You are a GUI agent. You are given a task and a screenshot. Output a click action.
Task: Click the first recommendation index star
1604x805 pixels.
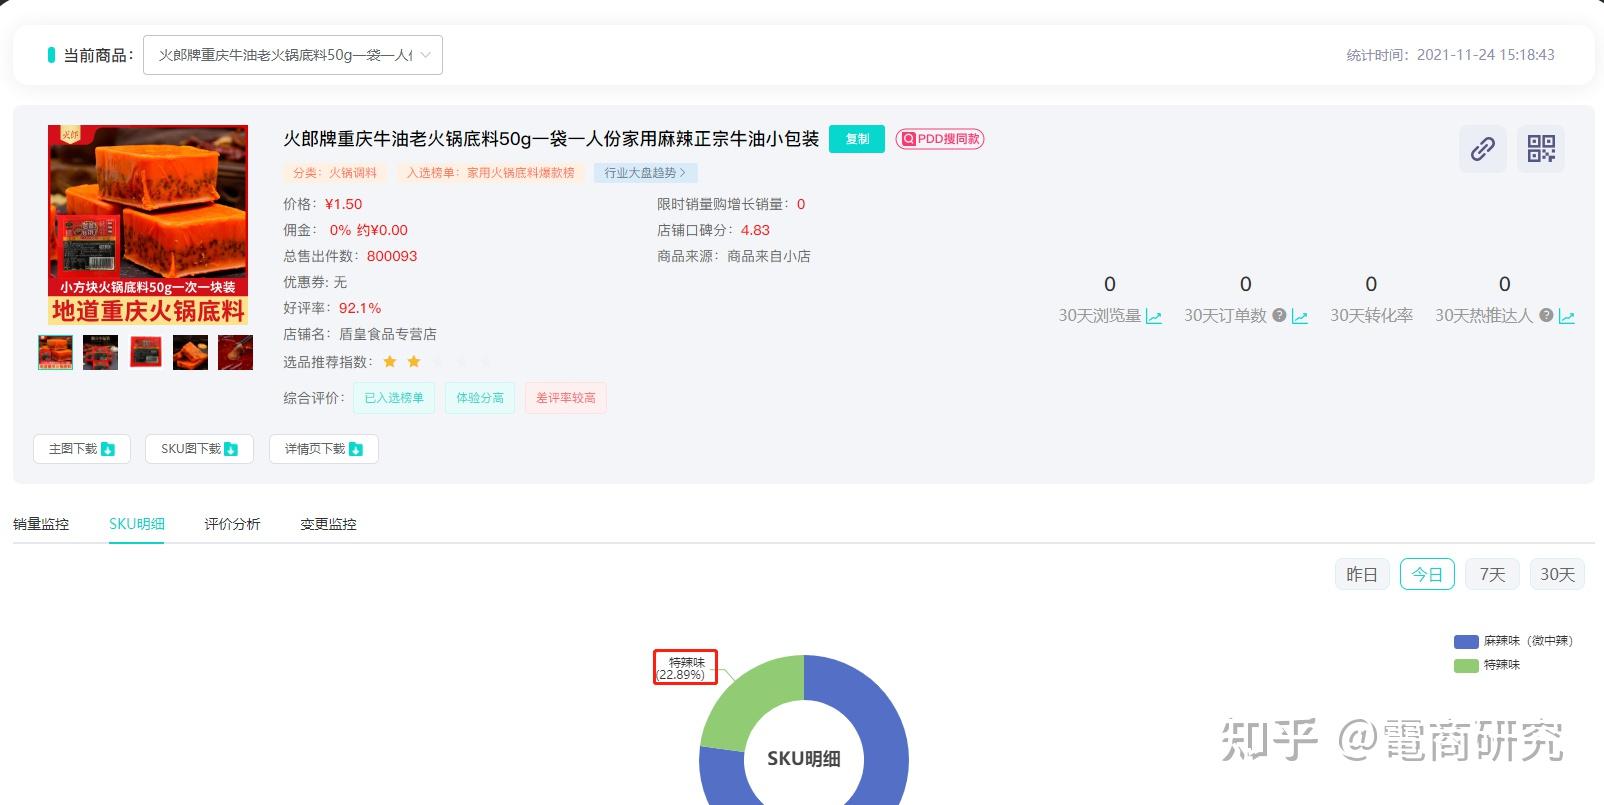pos(390,361)
